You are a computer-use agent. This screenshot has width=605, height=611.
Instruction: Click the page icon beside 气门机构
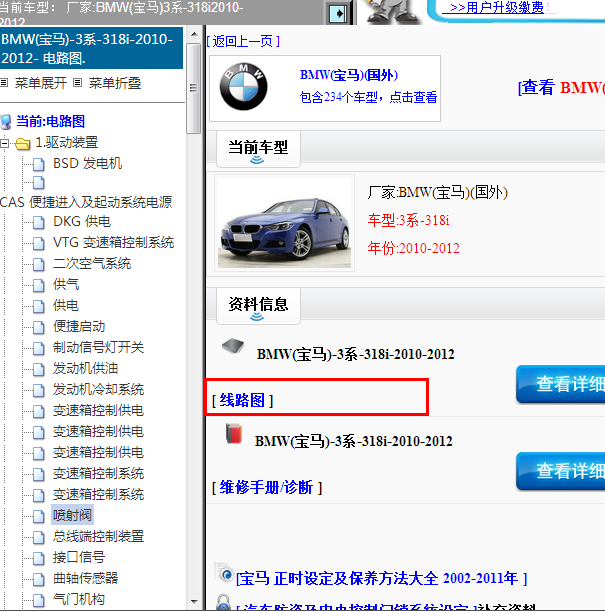click(39, 601)
